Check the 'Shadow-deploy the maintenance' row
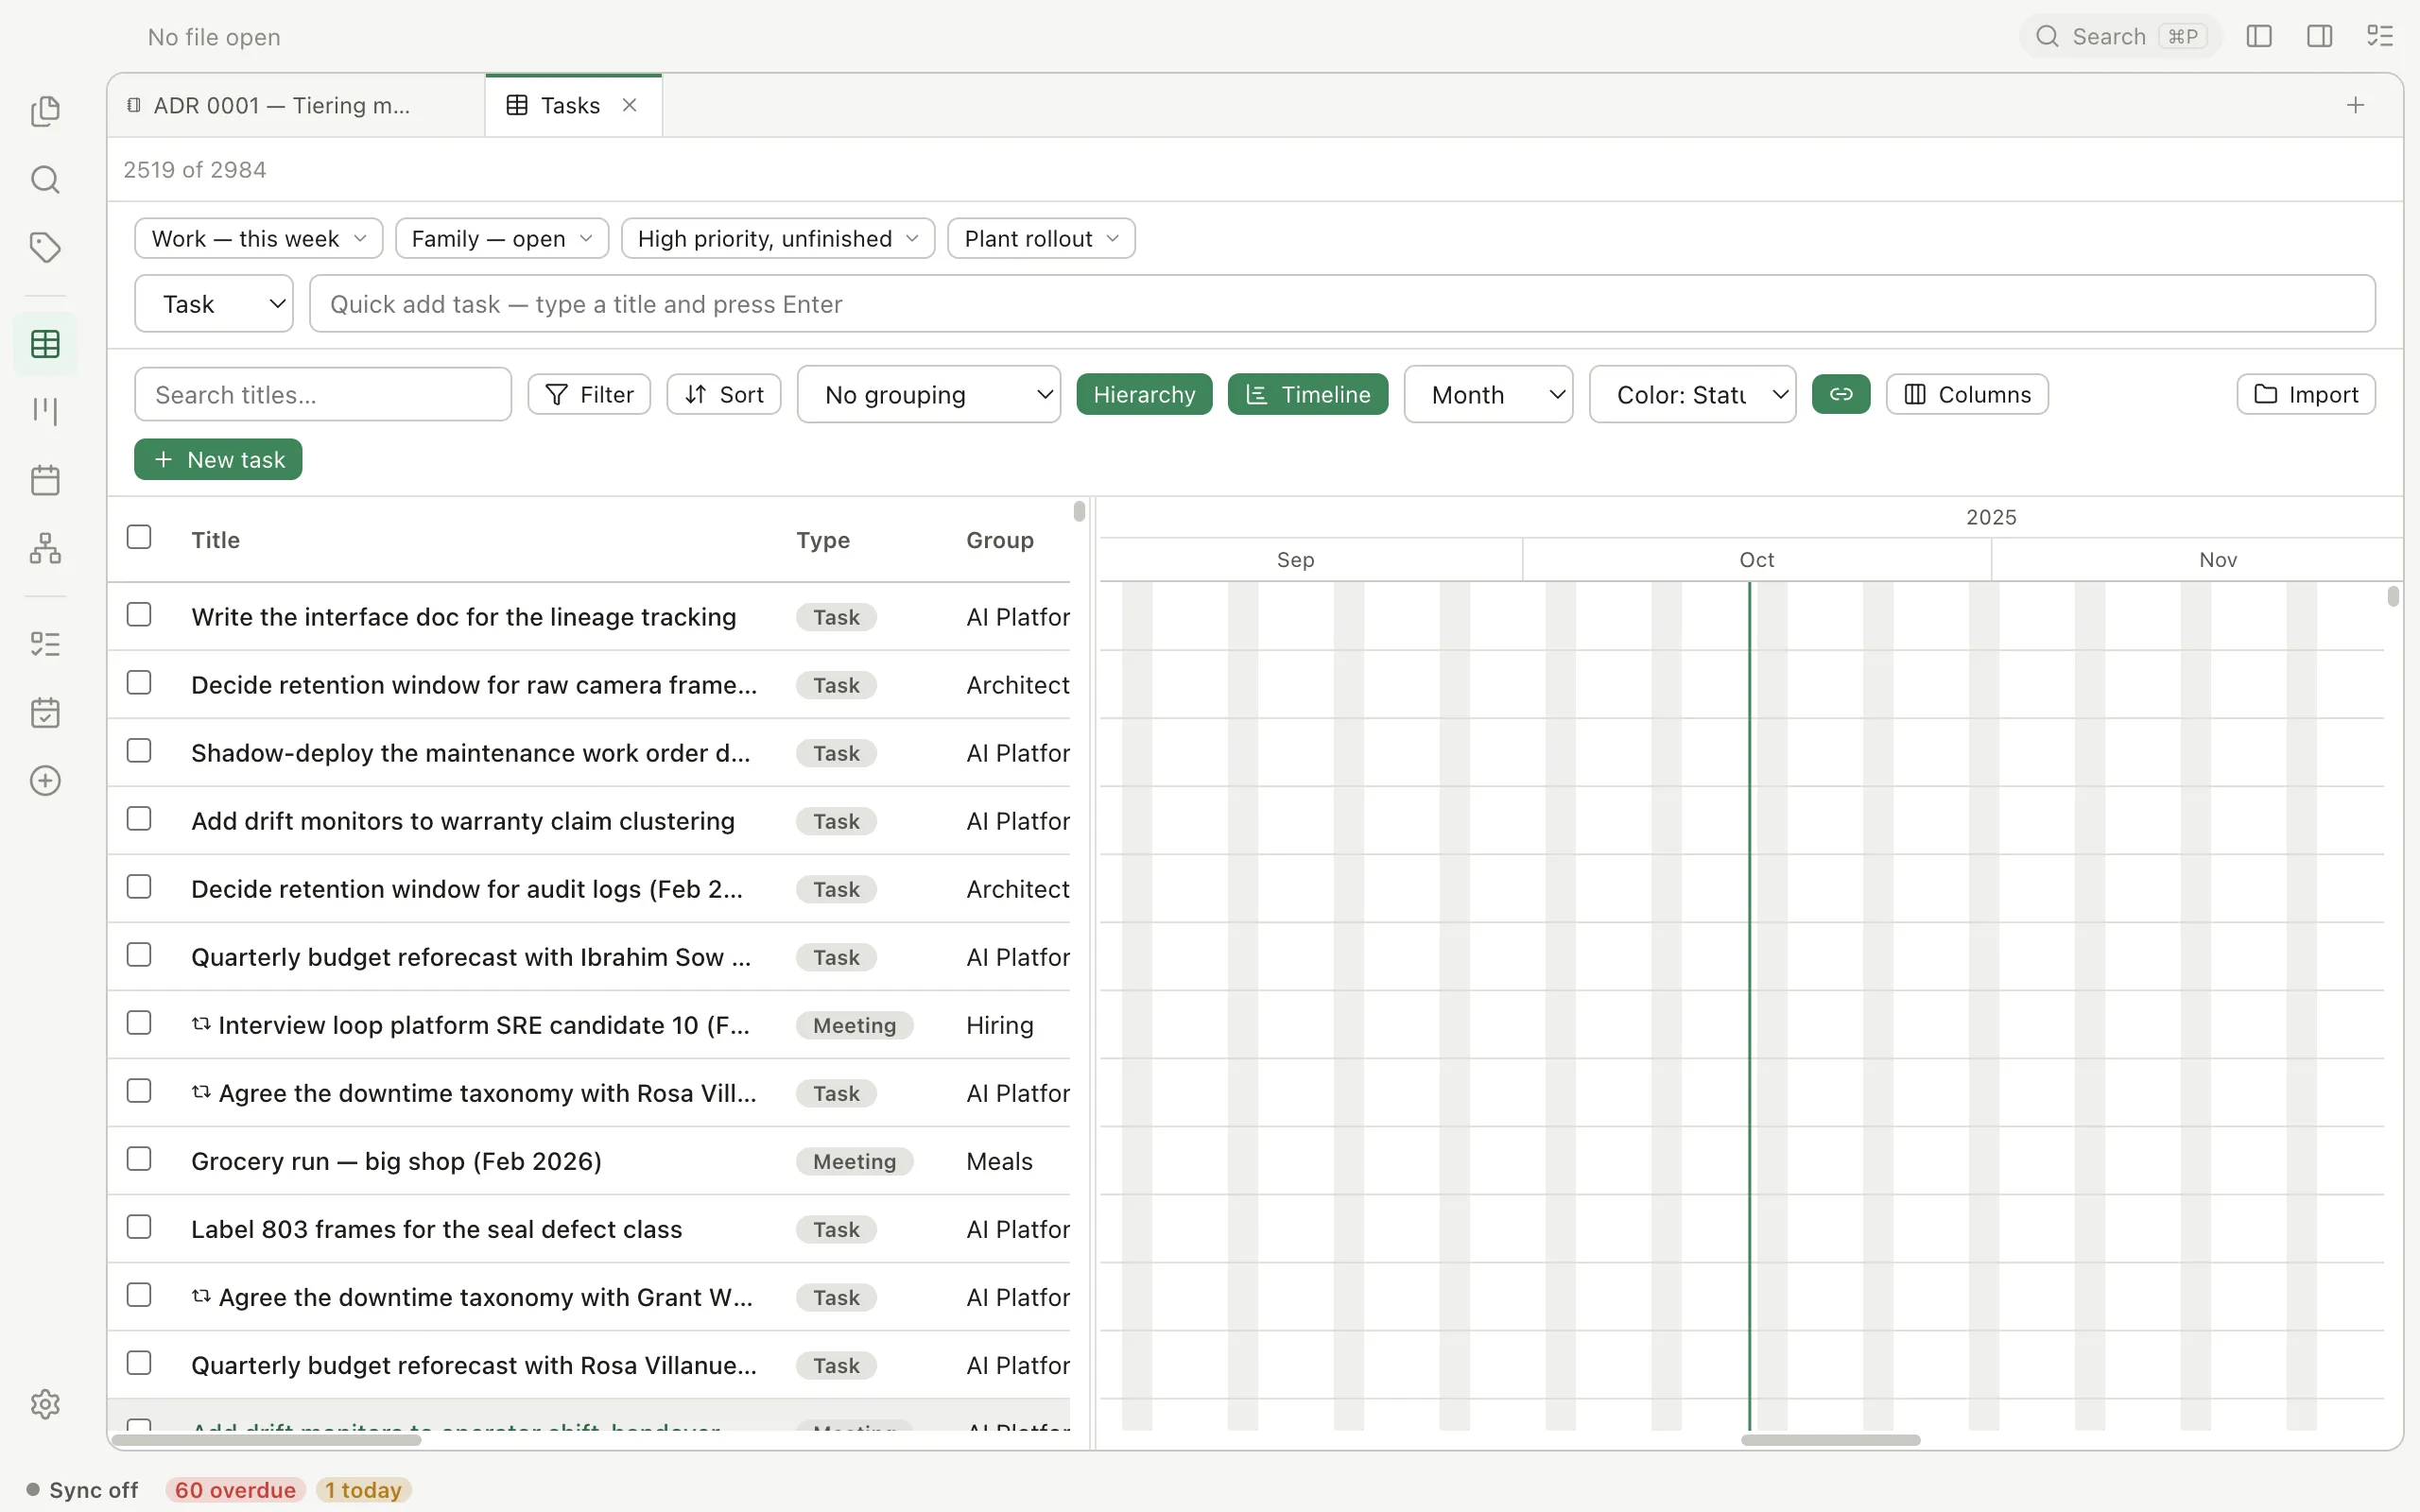This screenshot has width=2420, height=1512. (x=139, y=750)
